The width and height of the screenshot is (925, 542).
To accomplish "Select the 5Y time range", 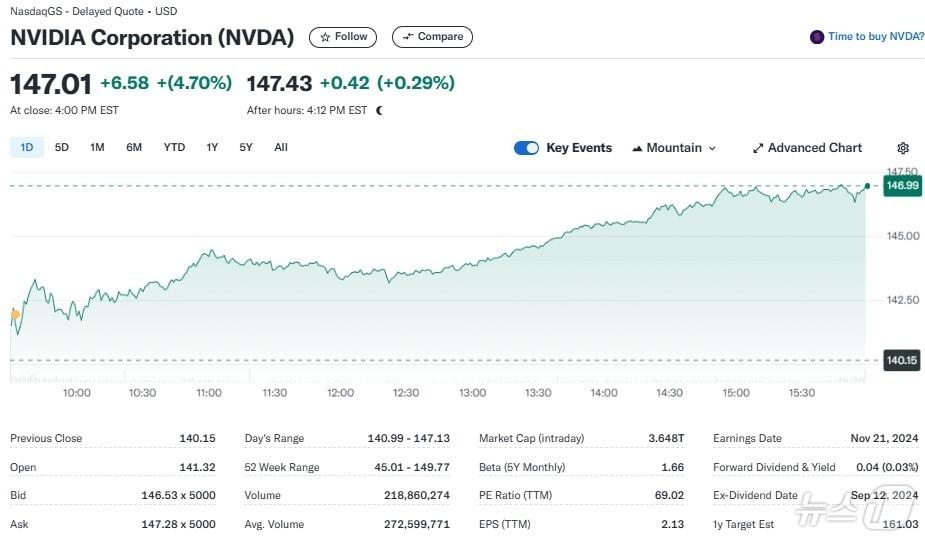I will [x=246, y=147].
